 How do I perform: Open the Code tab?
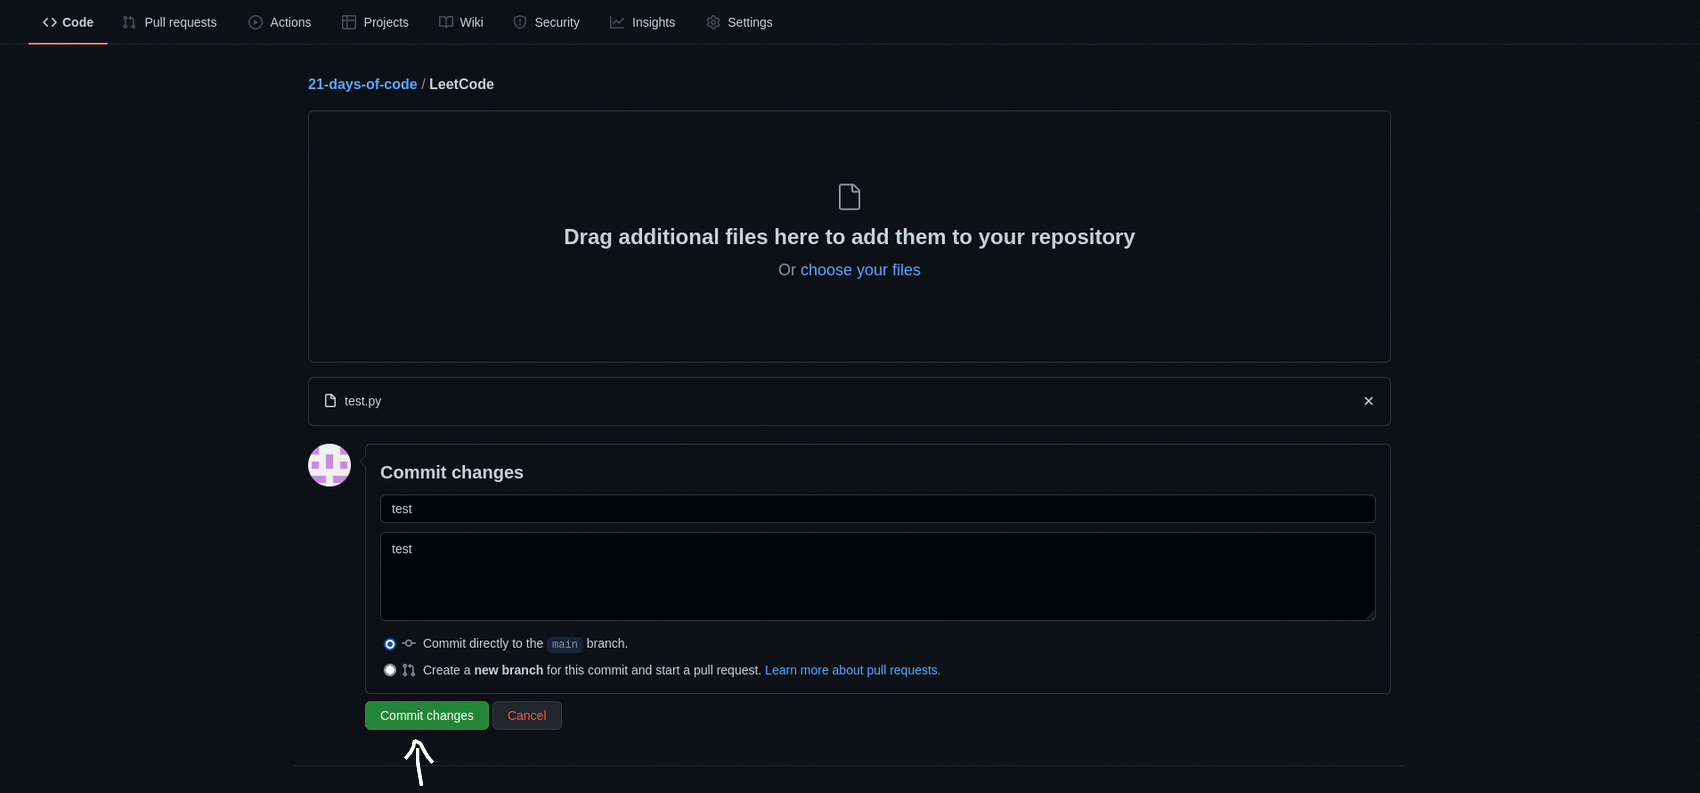[68, 22]
